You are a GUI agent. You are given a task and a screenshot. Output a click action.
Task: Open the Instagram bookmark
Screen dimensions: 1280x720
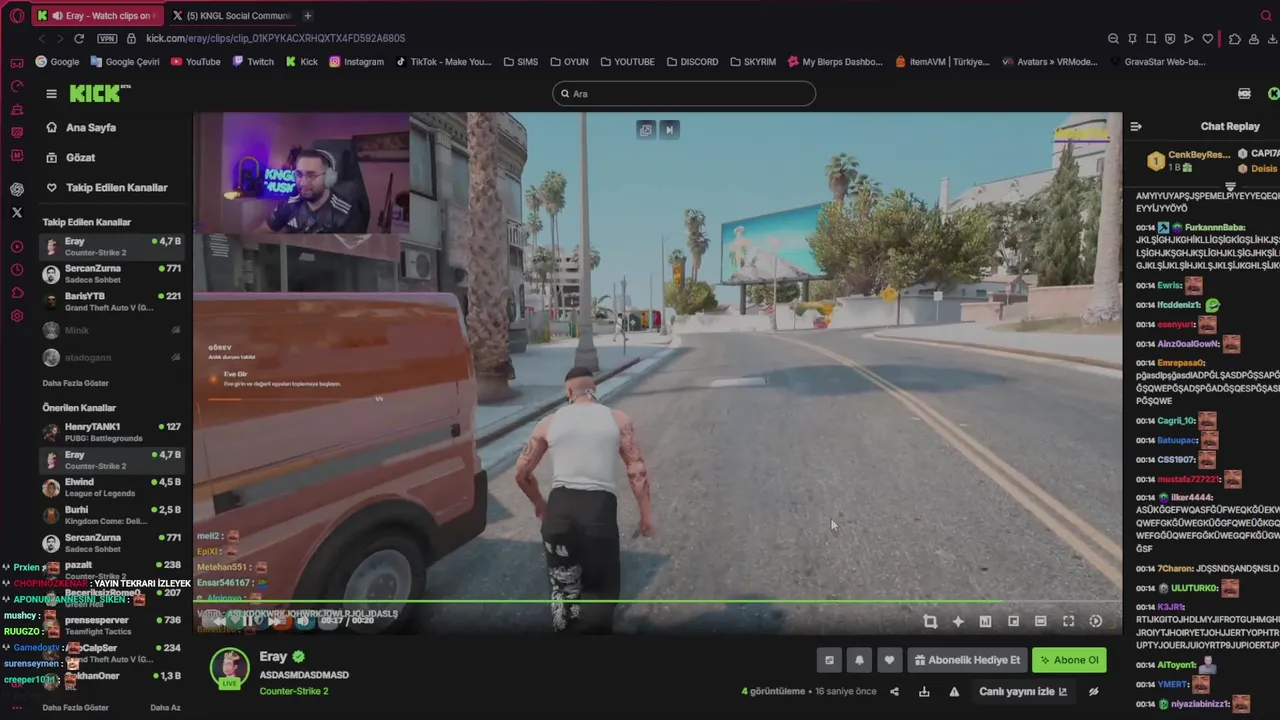(356, 62)
